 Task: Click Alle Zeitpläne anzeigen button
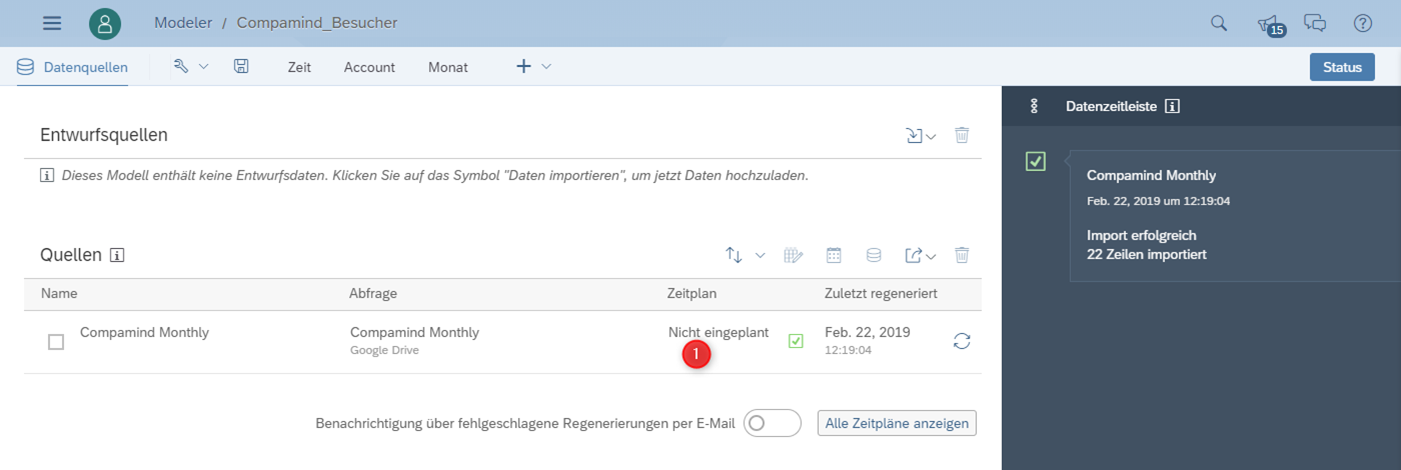[x=897, y=423]
